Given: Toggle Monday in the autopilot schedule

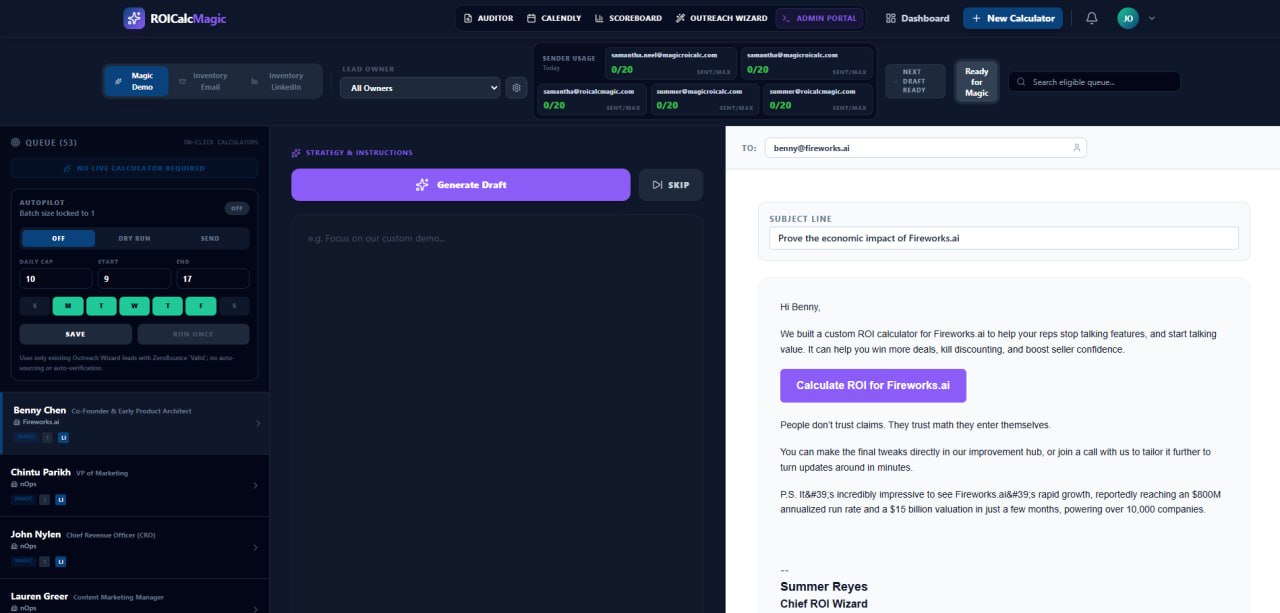Looking at the screenshot, I should (x=68, y=306).
